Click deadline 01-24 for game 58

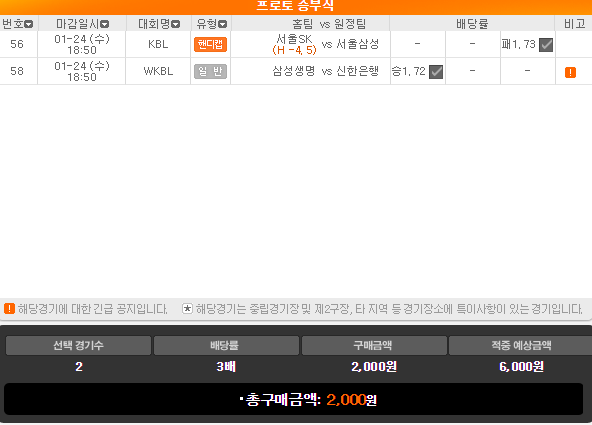[82, 71]
